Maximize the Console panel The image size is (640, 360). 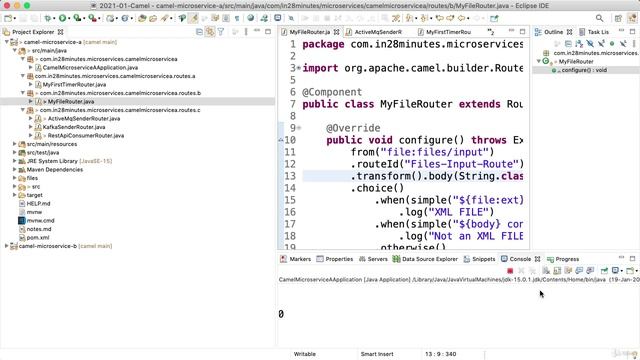[632, 258]
